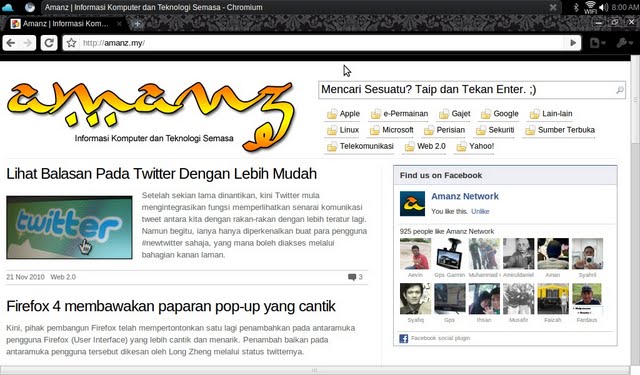The height and width of the screenshot is (375, 640).
Task: Click the vertical page scrollbar
Action: tap(635, 210)
